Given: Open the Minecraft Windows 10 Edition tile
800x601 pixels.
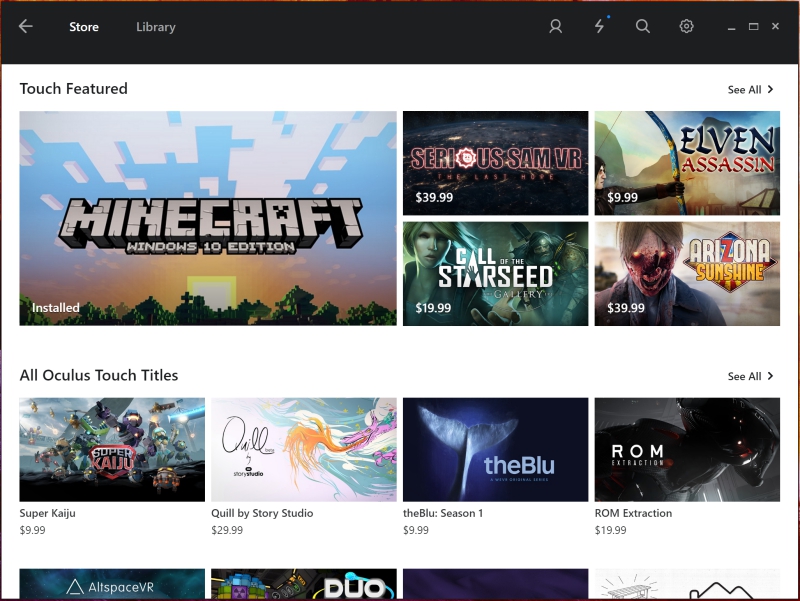Looking at the screenshot, I should click(x=208, y=218).
